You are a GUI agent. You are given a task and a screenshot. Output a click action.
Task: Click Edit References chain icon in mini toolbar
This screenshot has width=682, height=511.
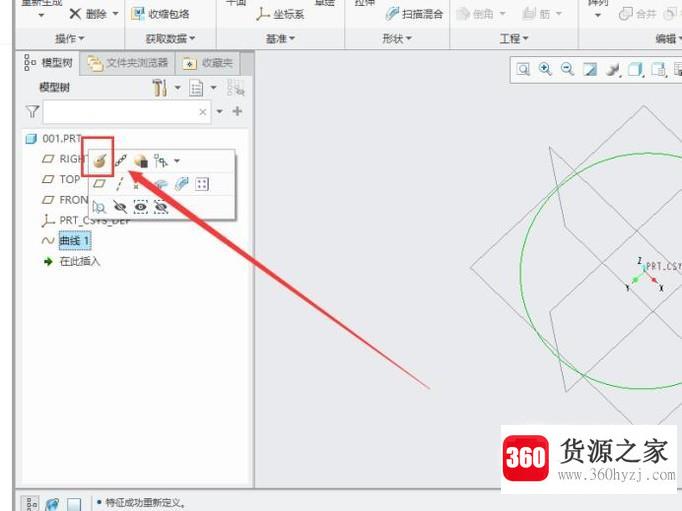(120, 161)
